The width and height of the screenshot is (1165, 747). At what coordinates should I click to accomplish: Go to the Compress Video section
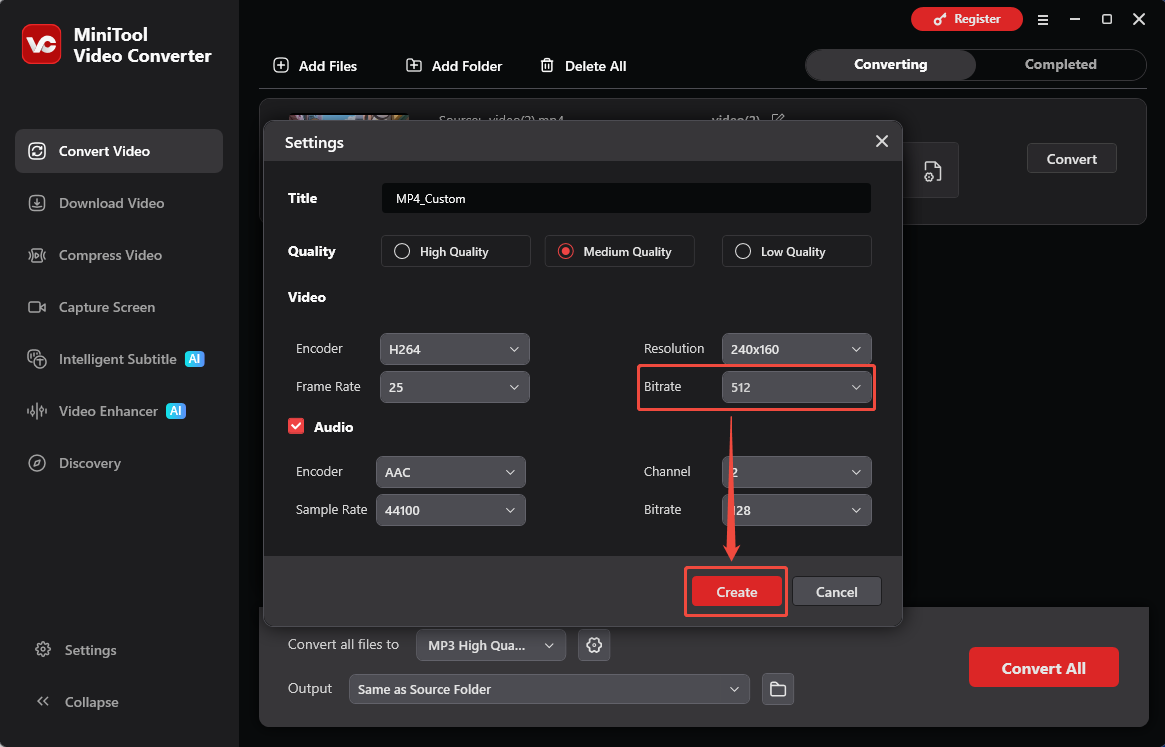pos(119,255)
